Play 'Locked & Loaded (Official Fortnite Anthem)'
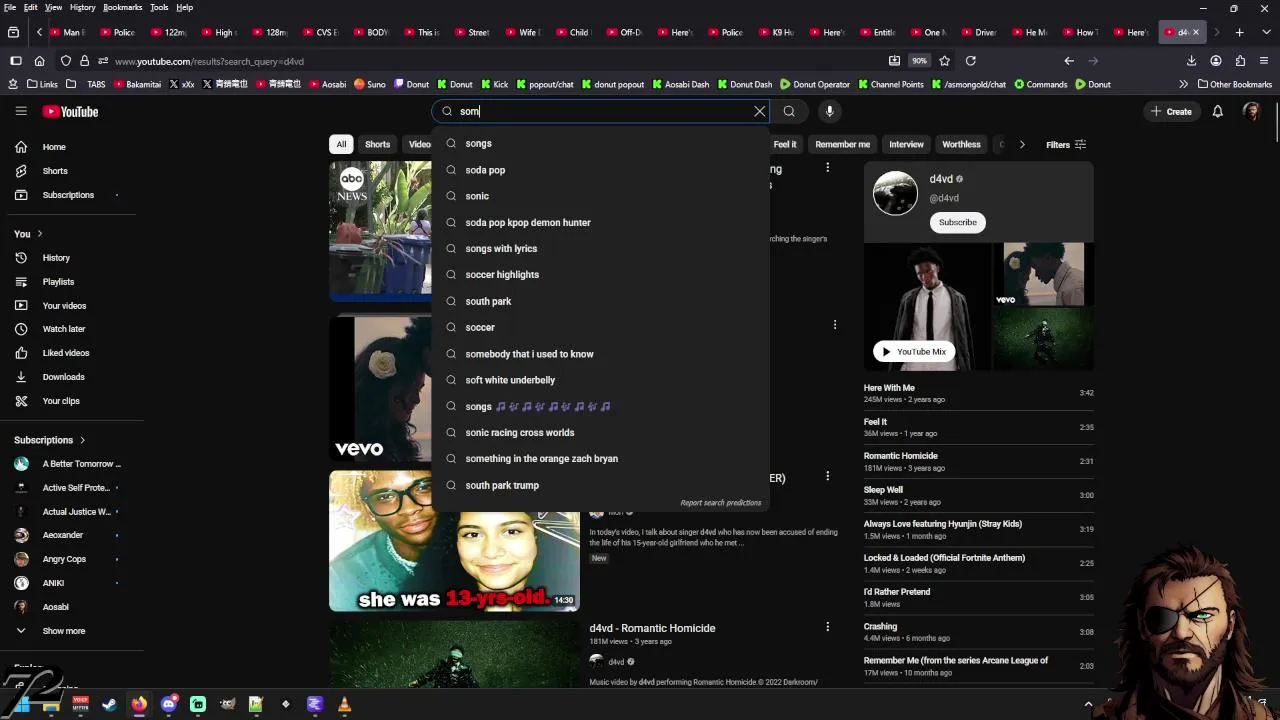 (x=944, y=558)
